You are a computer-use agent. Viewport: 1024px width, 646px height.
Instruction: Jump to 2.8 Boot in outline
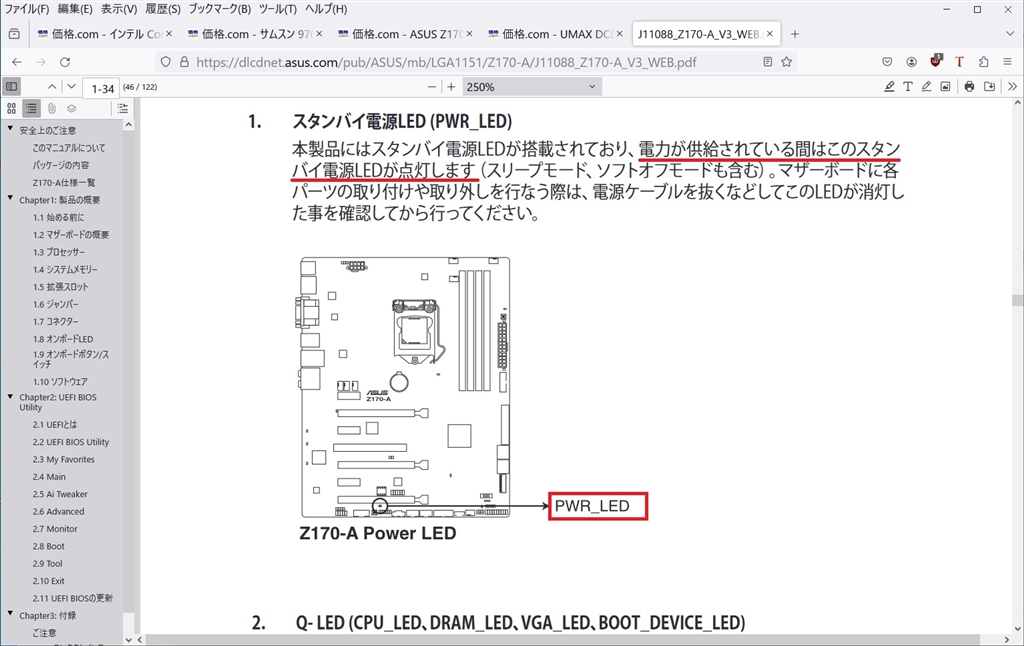tap(48, 547)
